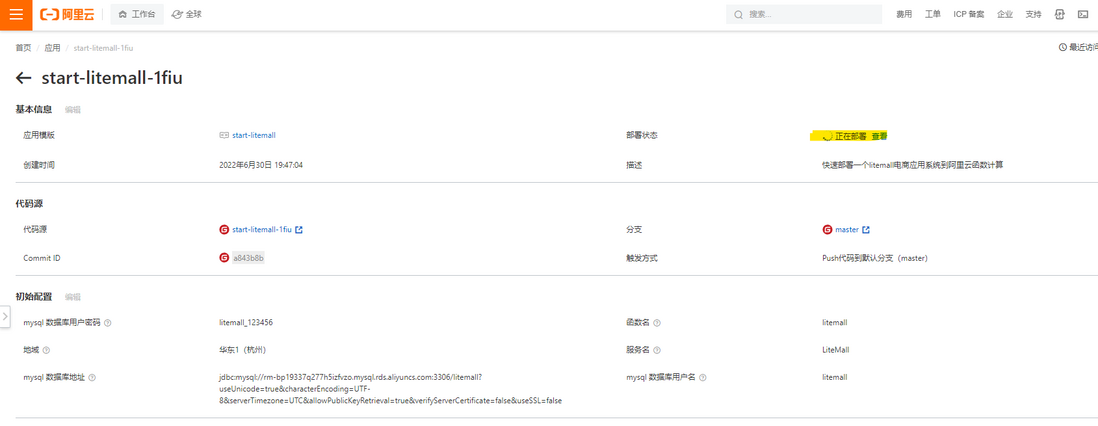The width and height of the screenshot is (1098, 426).
Task: Click 编辑 next to 初始配置
Action: click(73, 297)
